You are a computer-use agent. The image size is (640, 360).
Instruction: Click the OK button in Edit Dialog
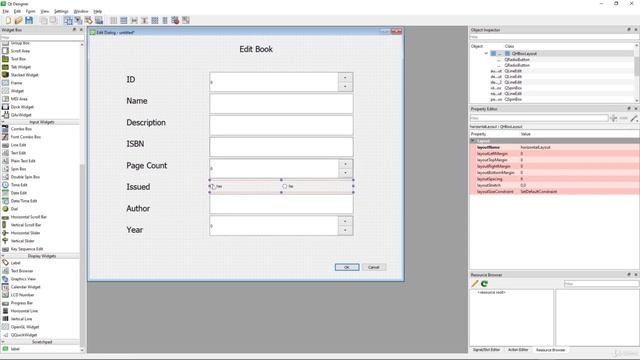click(x=347, y=267)
